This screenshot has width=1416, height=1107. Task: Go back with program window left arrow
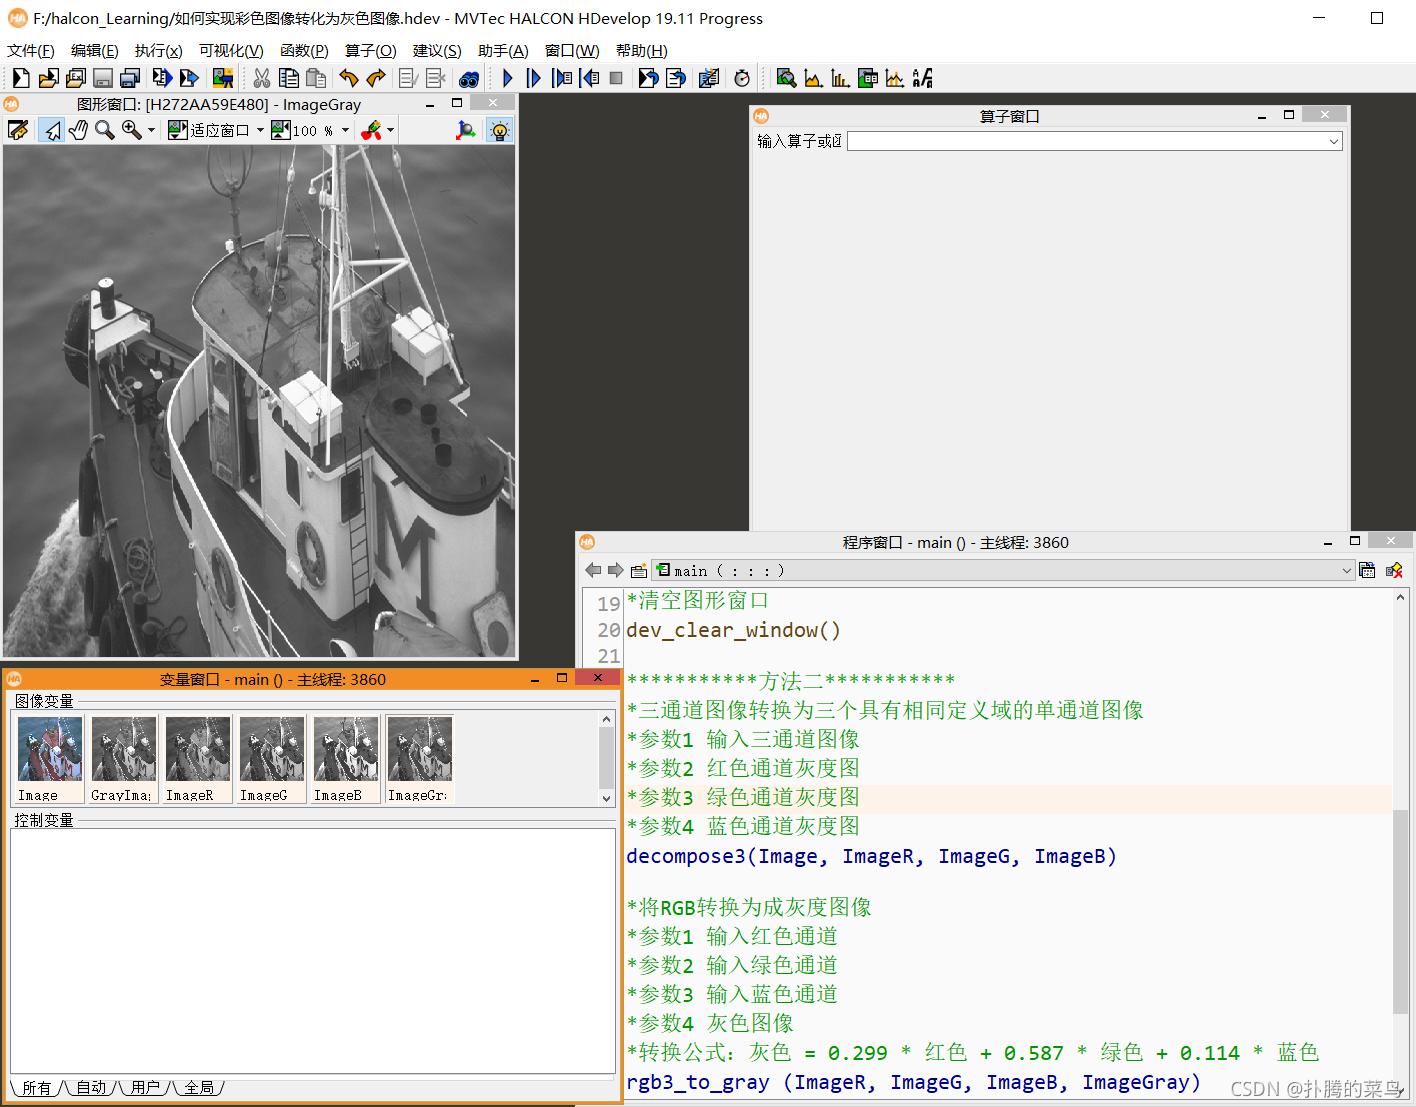(593, 570)
